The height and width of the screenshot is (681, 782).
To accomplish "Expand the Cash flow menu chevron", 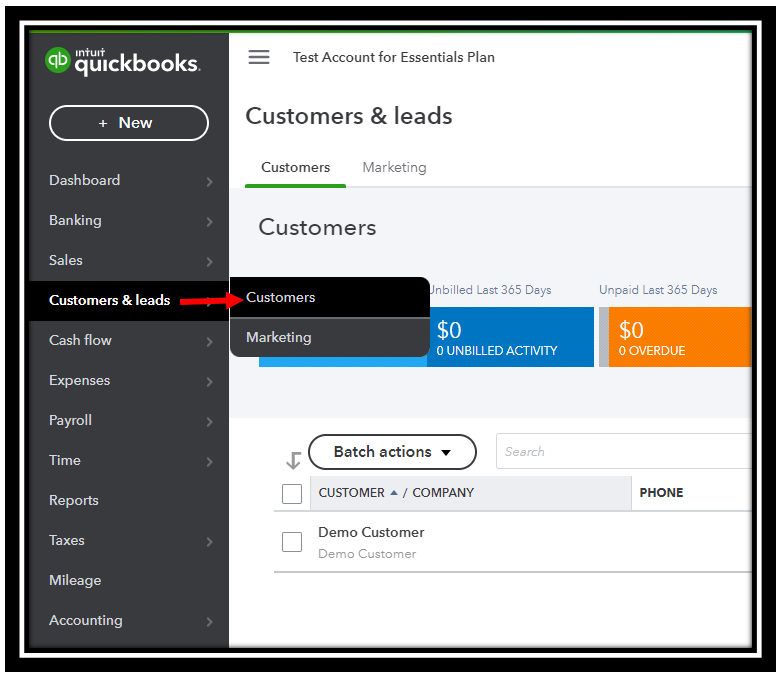I will [x=209, y=342].
